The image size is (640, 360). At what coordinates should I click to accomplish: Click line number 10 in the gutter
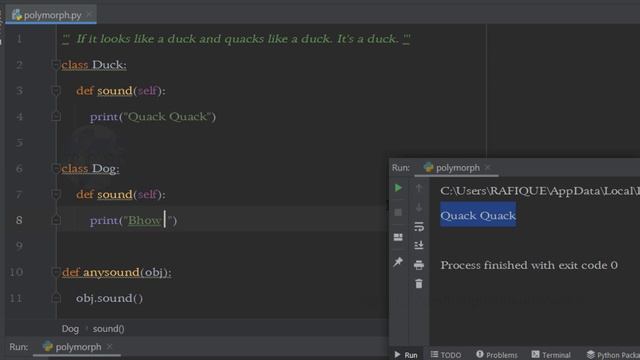[16, 272]
